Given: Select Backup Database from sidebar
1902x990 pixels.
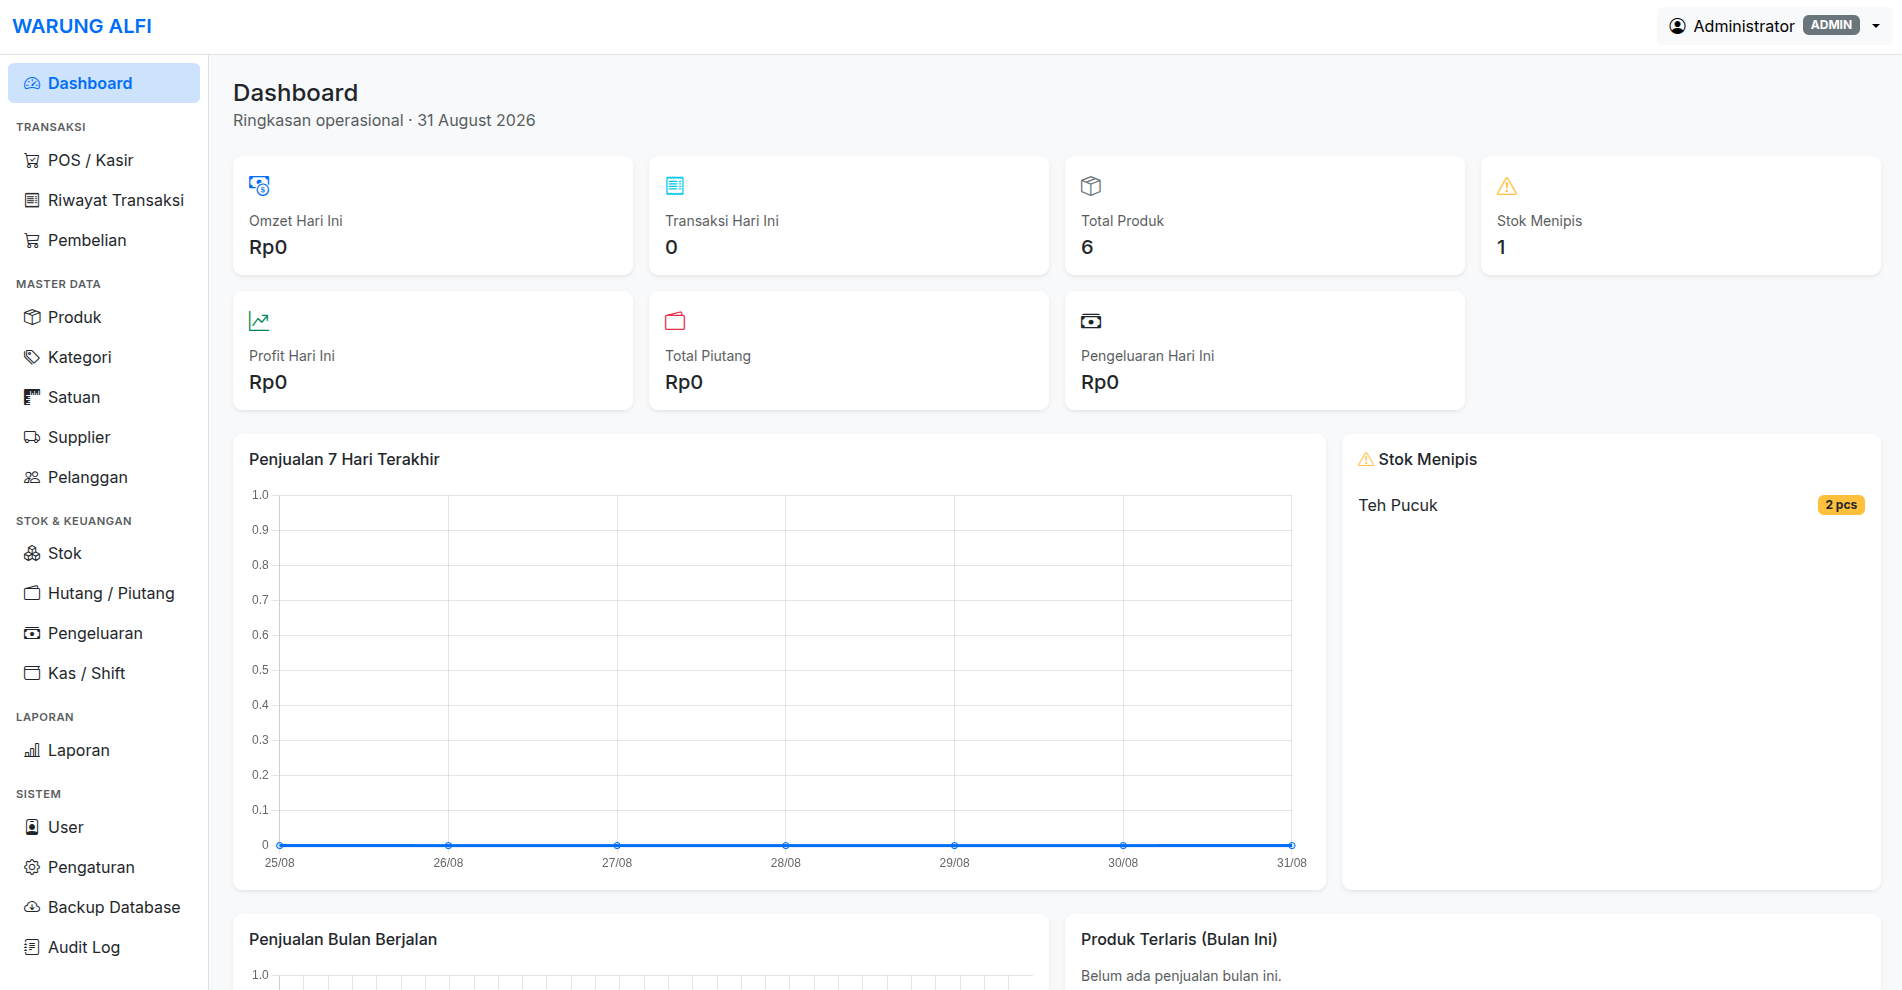Looking at the screenshot, I should pyautogui.click(x=104, y=907).
